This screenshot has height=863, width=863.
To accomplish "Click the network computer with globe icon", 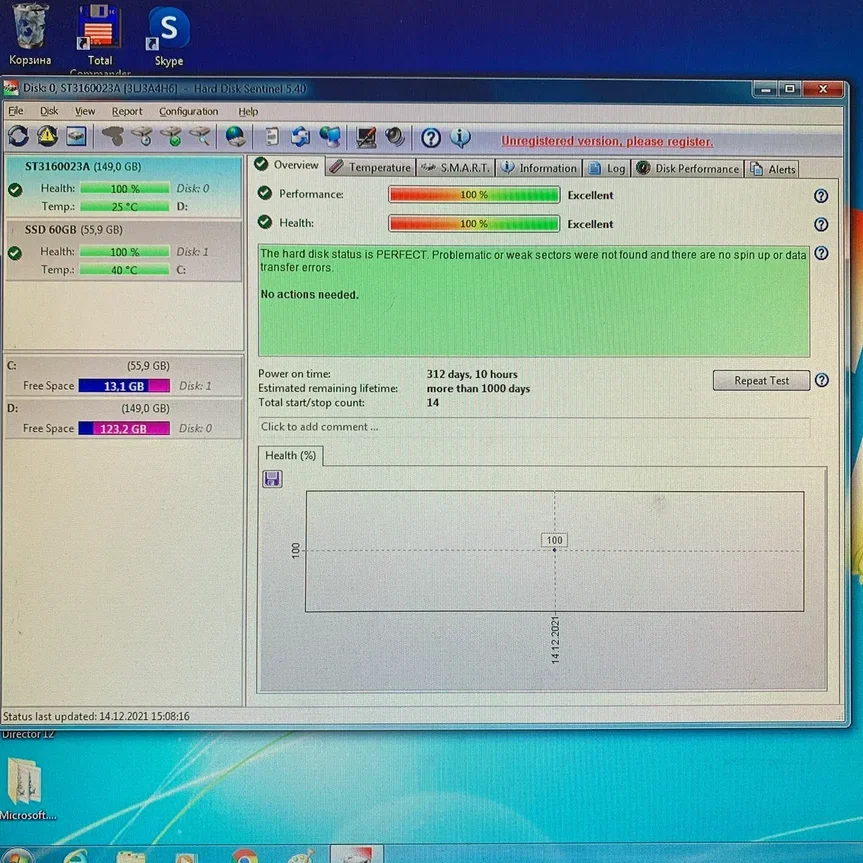I will point(330,136).
